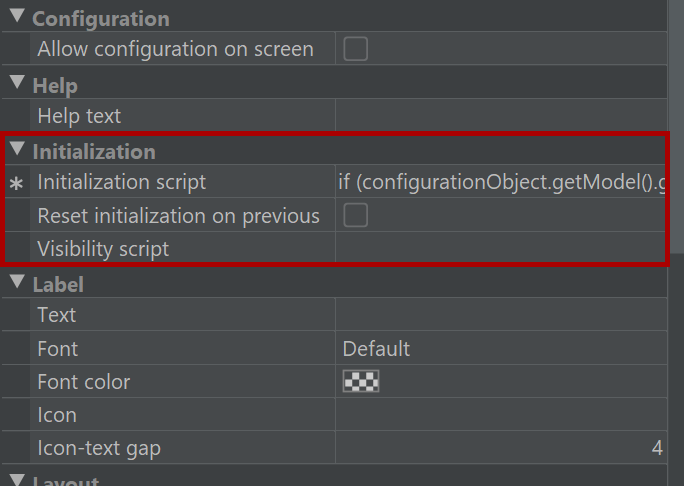Viewport: 684px width, 486px height.
Task: Edit the Initialization script value field
Action: coord(501,181)
